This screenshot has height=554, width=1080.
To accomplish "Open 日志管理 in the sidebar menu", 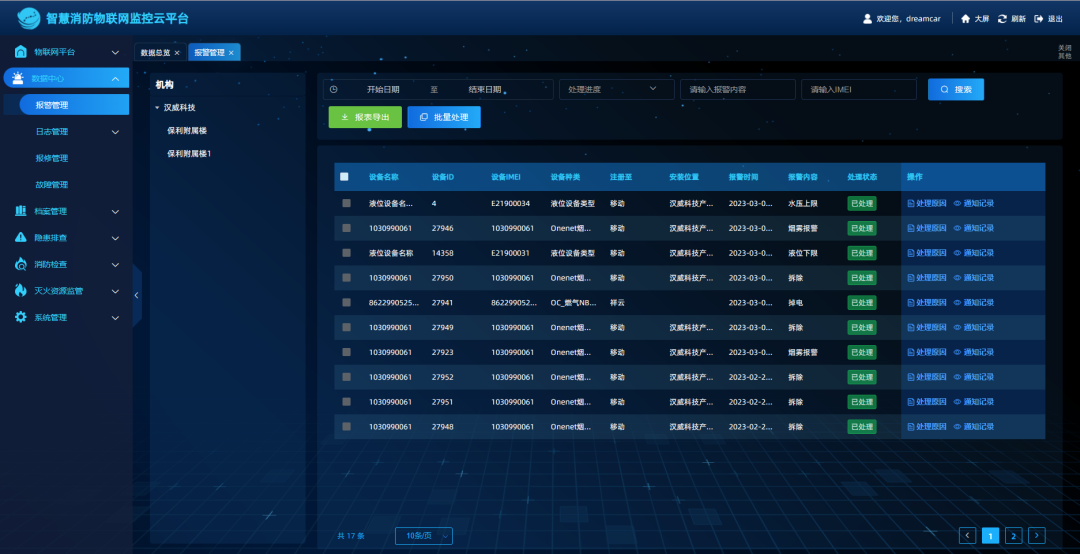I will click(x=52, y=131).
